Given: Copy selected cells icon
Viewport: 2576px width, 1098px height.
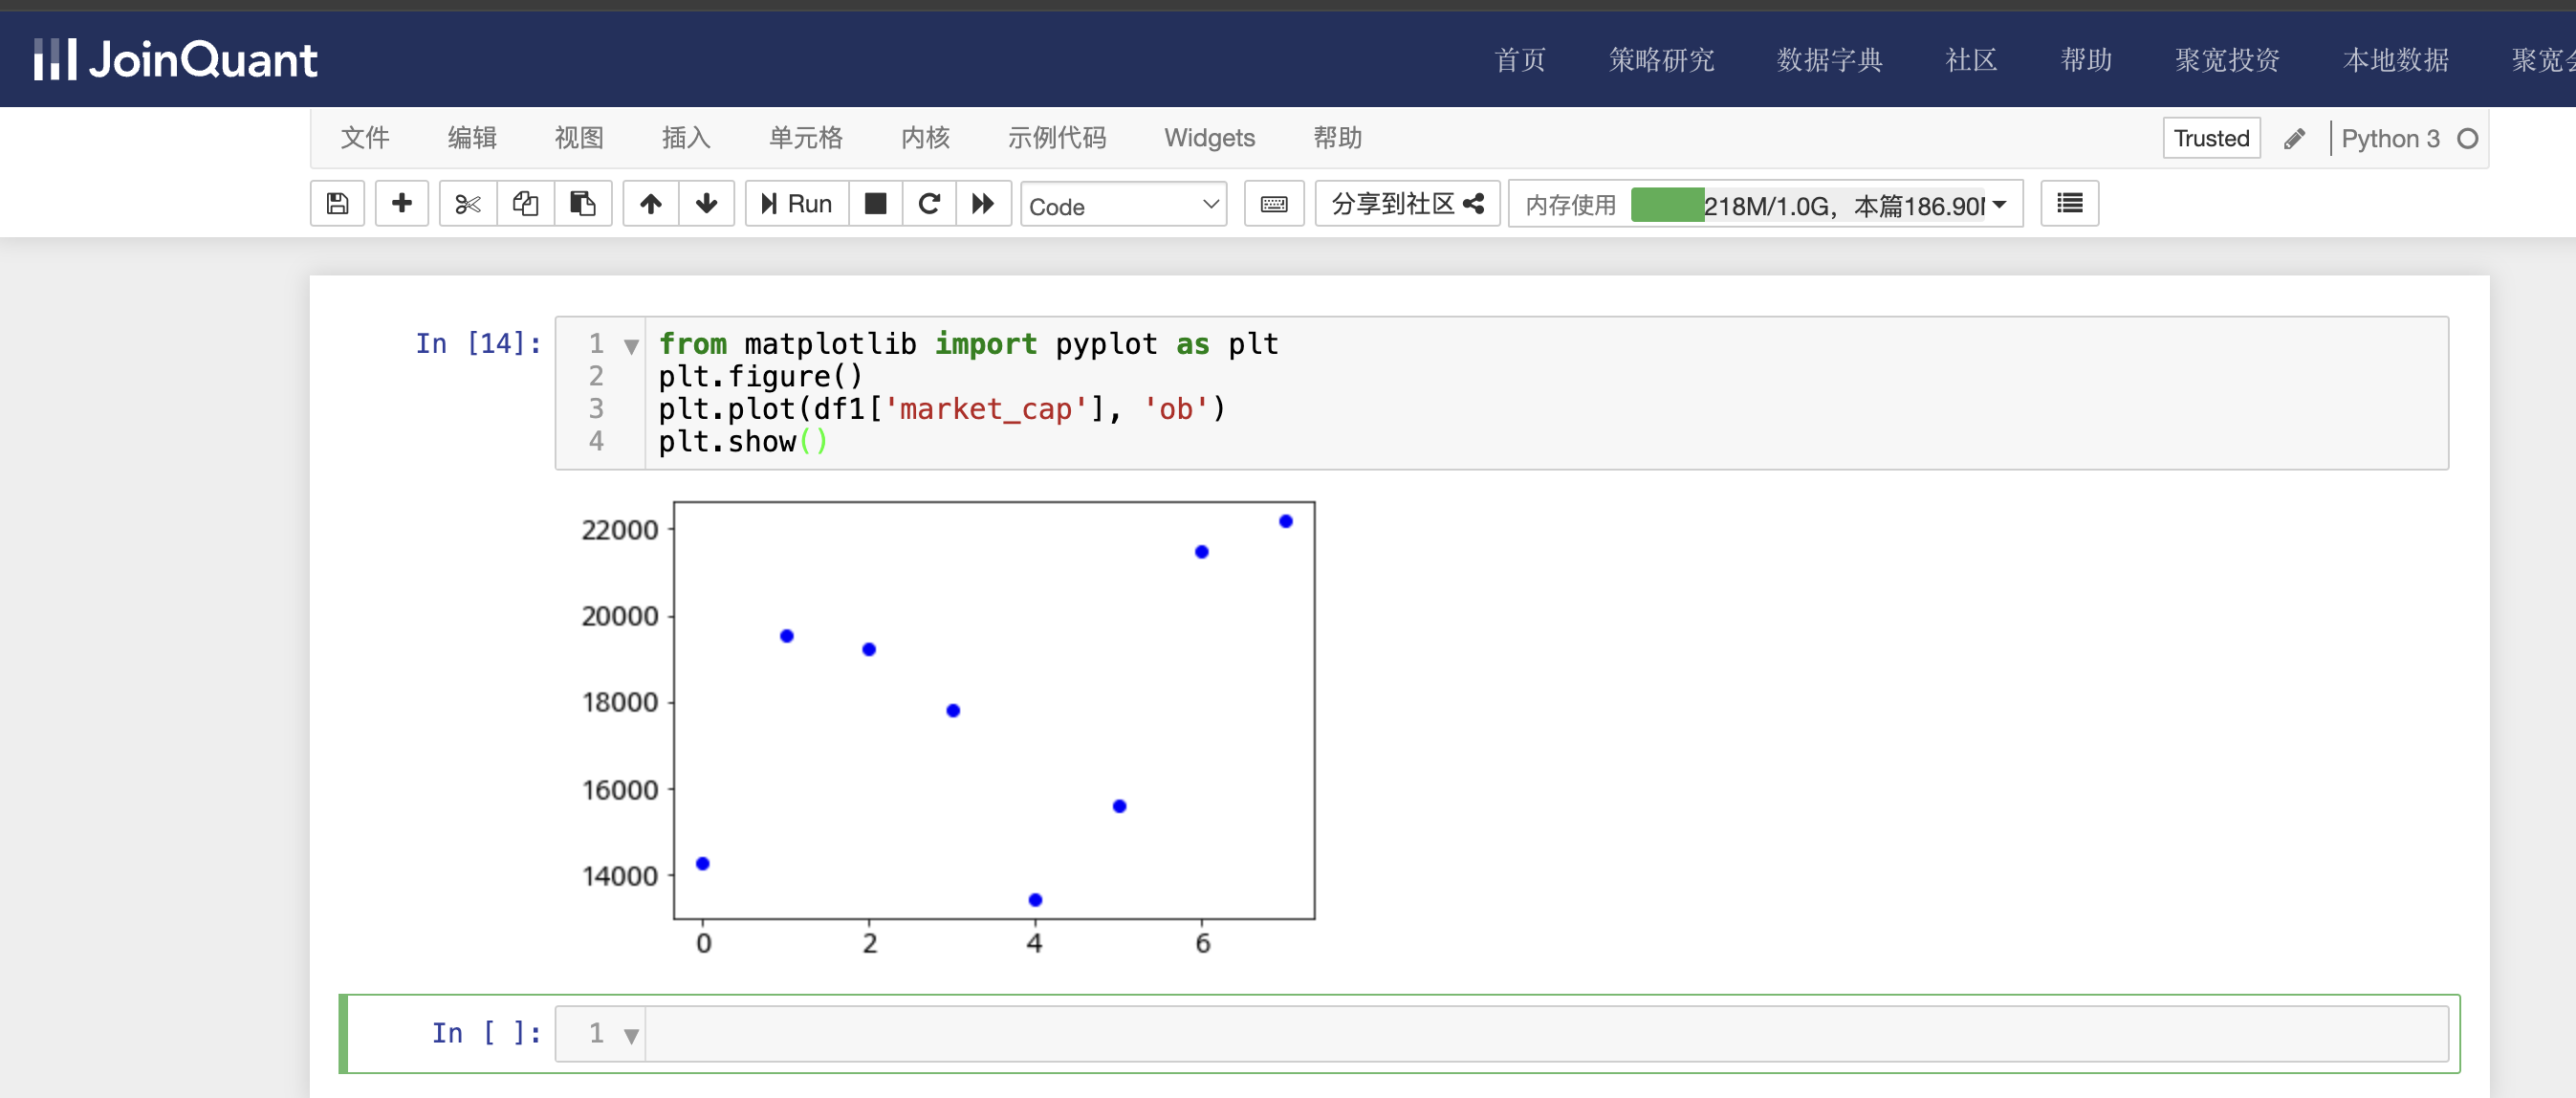Looking at the screenshot, I should tap(525, 204).
